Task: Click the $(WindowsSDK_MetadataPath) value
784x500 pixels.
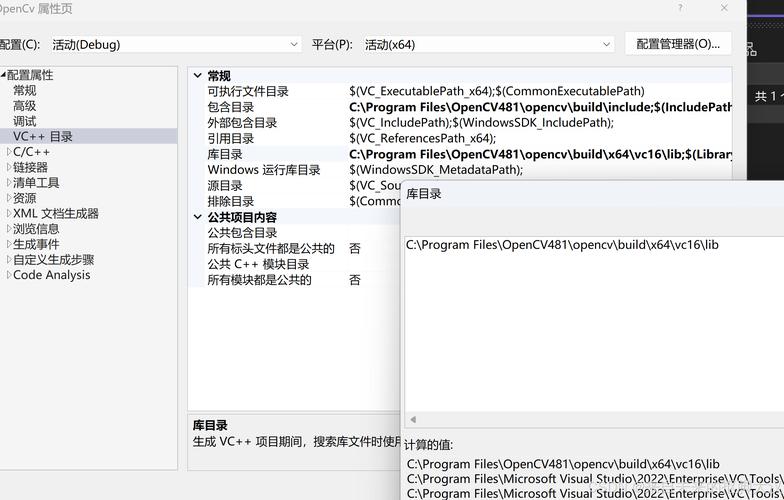Action: (x=436, y=170)
